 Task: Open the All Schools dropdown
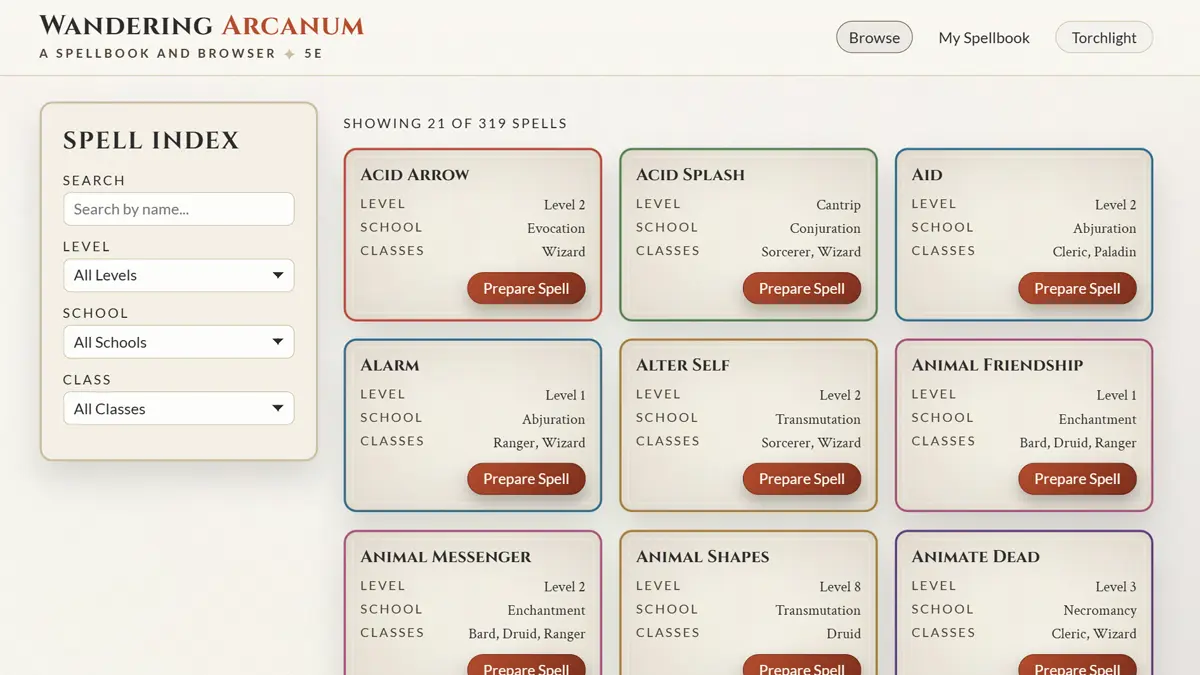[178, 341]
